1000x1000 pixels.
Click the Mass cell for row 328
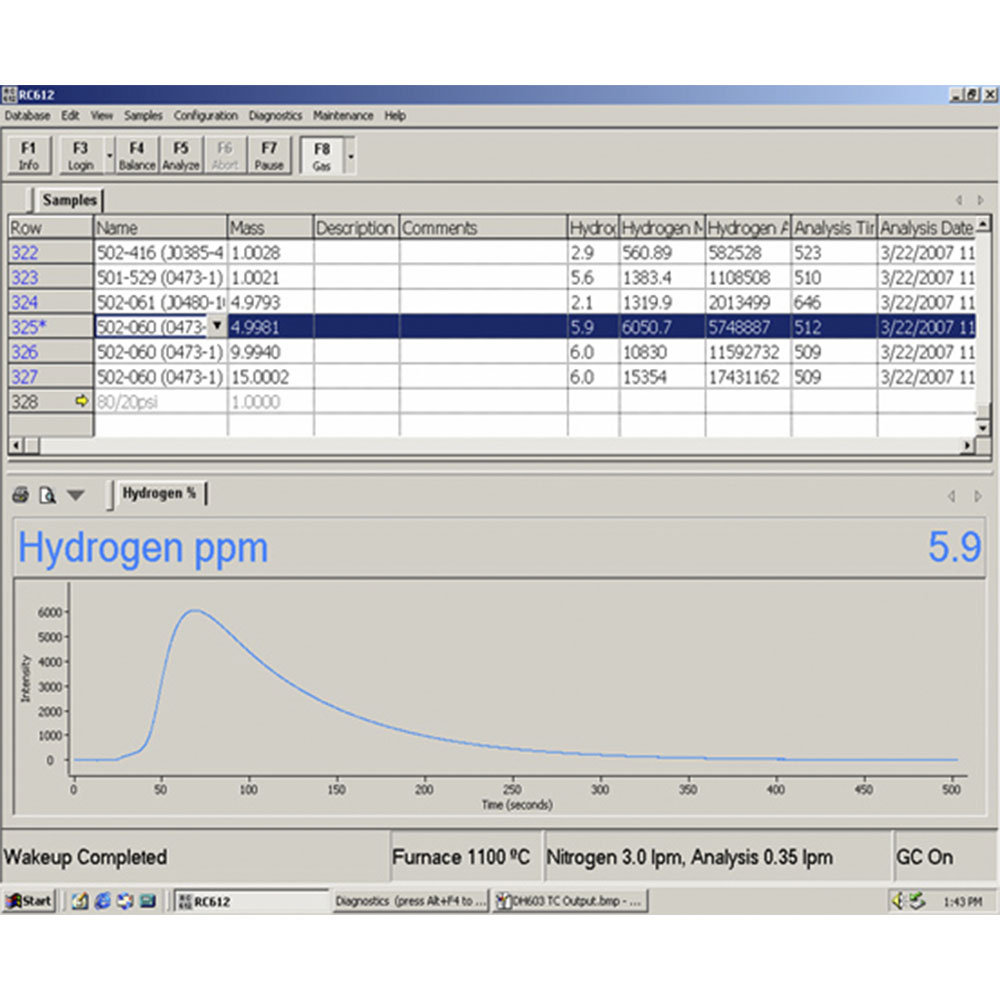pyautogui.click(x=270, y=402)
